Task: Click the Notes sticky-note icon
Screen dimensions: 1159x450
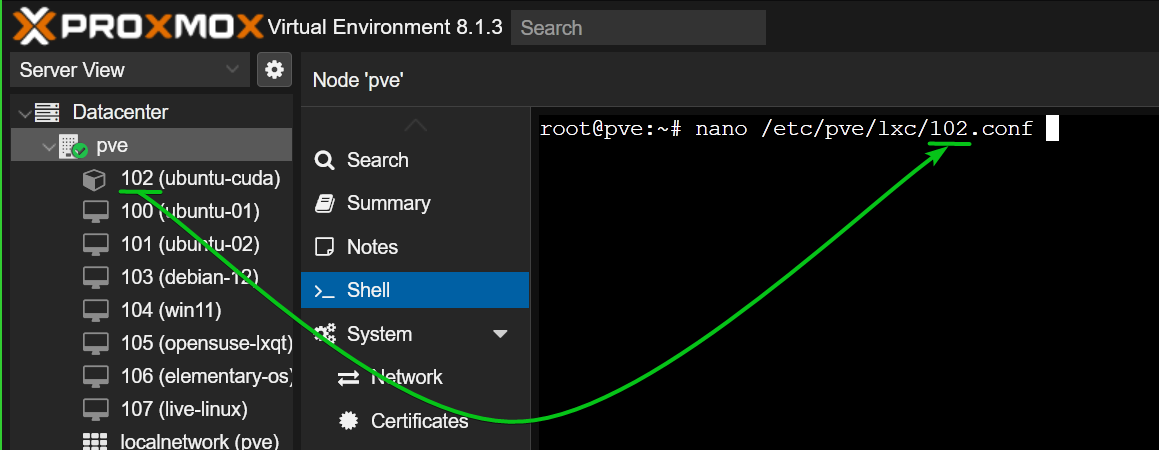Action: coord(324,247)
